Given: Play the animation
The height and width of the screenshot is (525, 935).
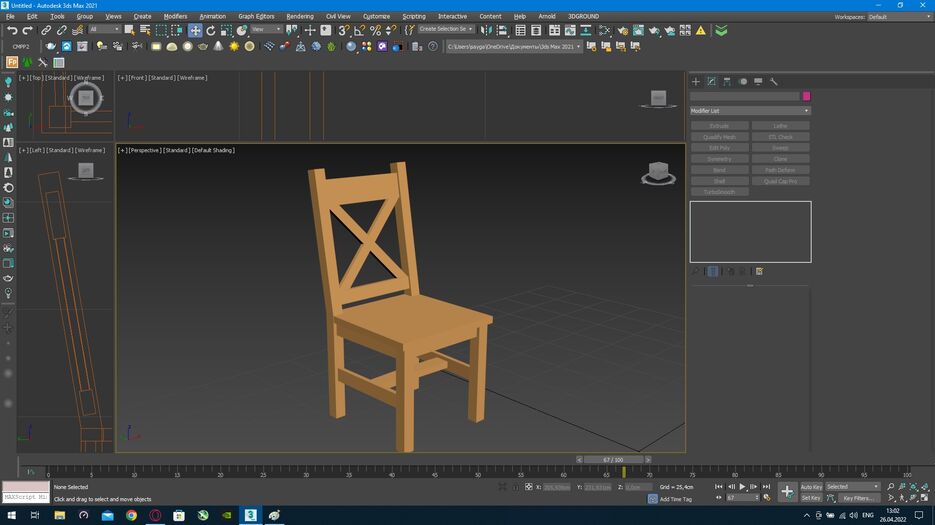Looking at the screenshot, I should click(742, 487).
